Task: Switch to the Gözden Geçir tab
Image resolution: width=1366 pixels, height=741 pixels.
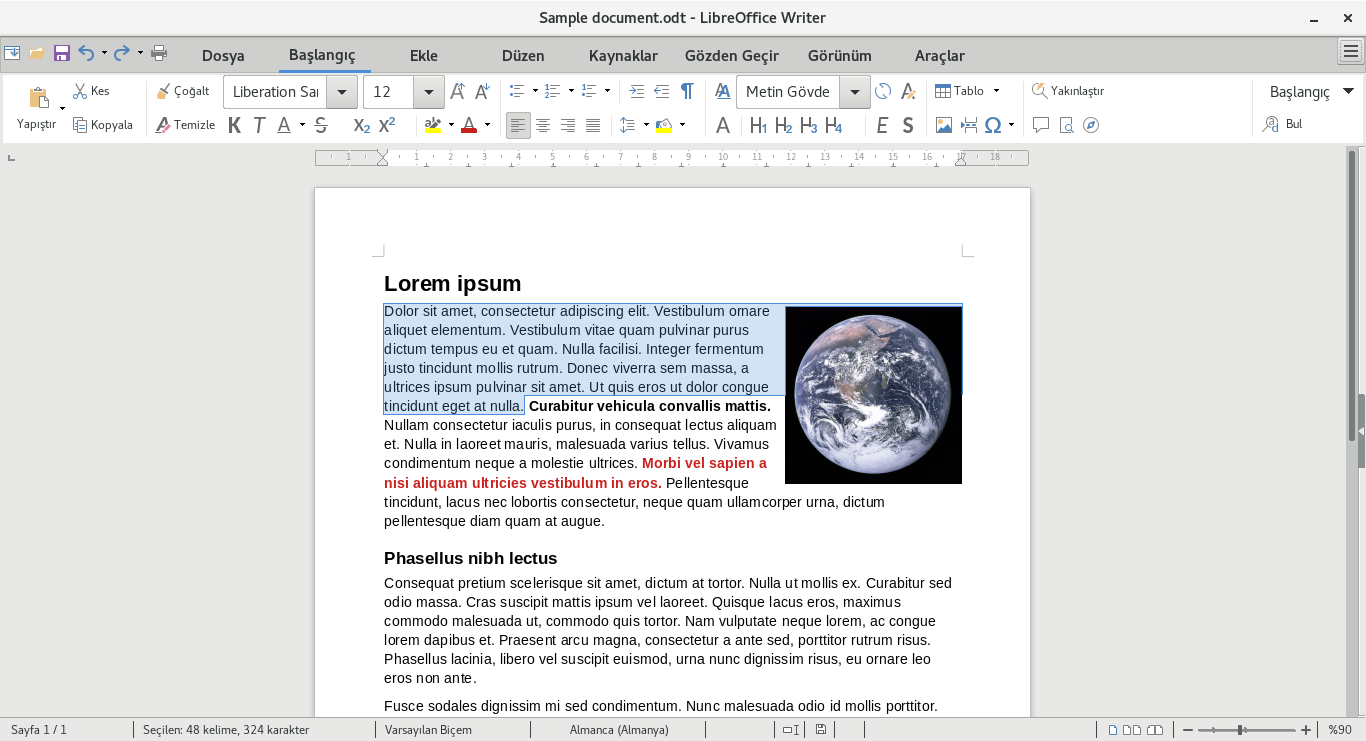Action: pos(731,56)
